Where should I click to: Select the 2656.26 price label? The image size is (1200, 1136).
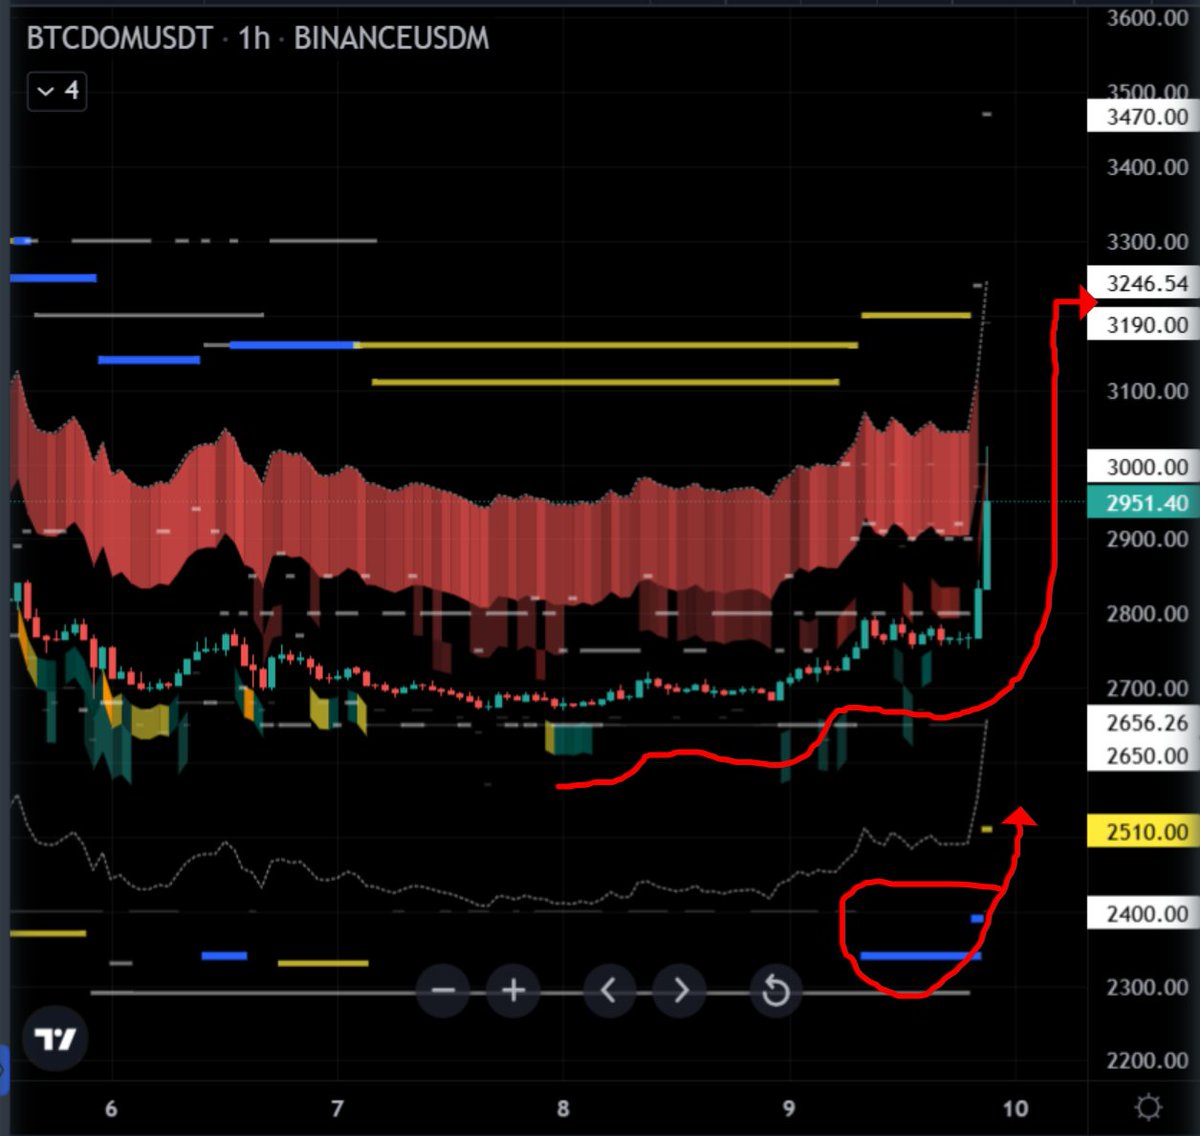1143,722
